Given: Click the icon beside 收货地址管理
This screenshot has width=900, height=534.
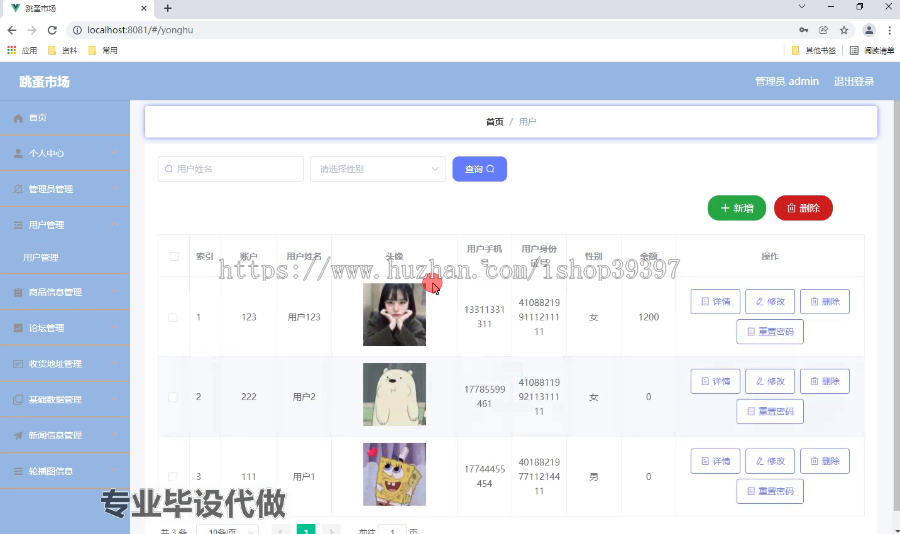Looking at the screenshot, I should click(18, 364).
